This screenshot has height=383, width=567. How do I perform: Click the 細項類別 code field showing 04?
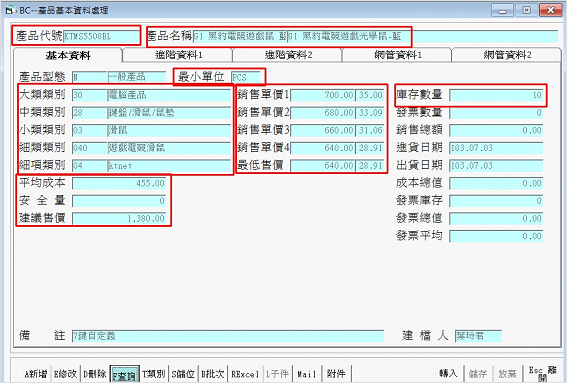pos(89,166)
